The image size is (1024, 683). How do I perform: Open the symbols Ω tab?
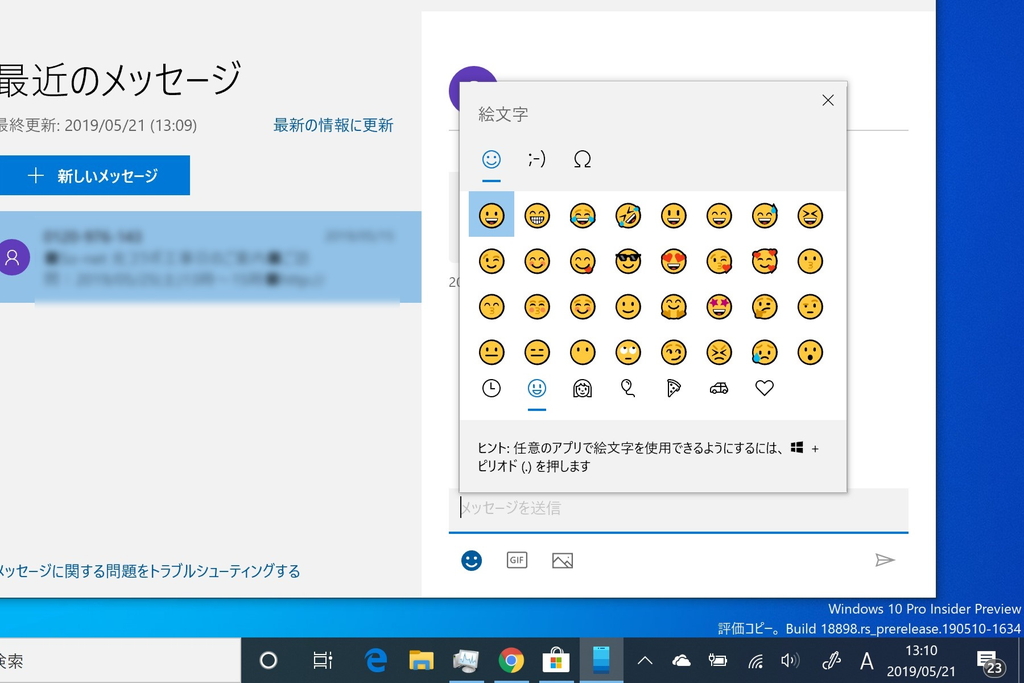[582, 158]
